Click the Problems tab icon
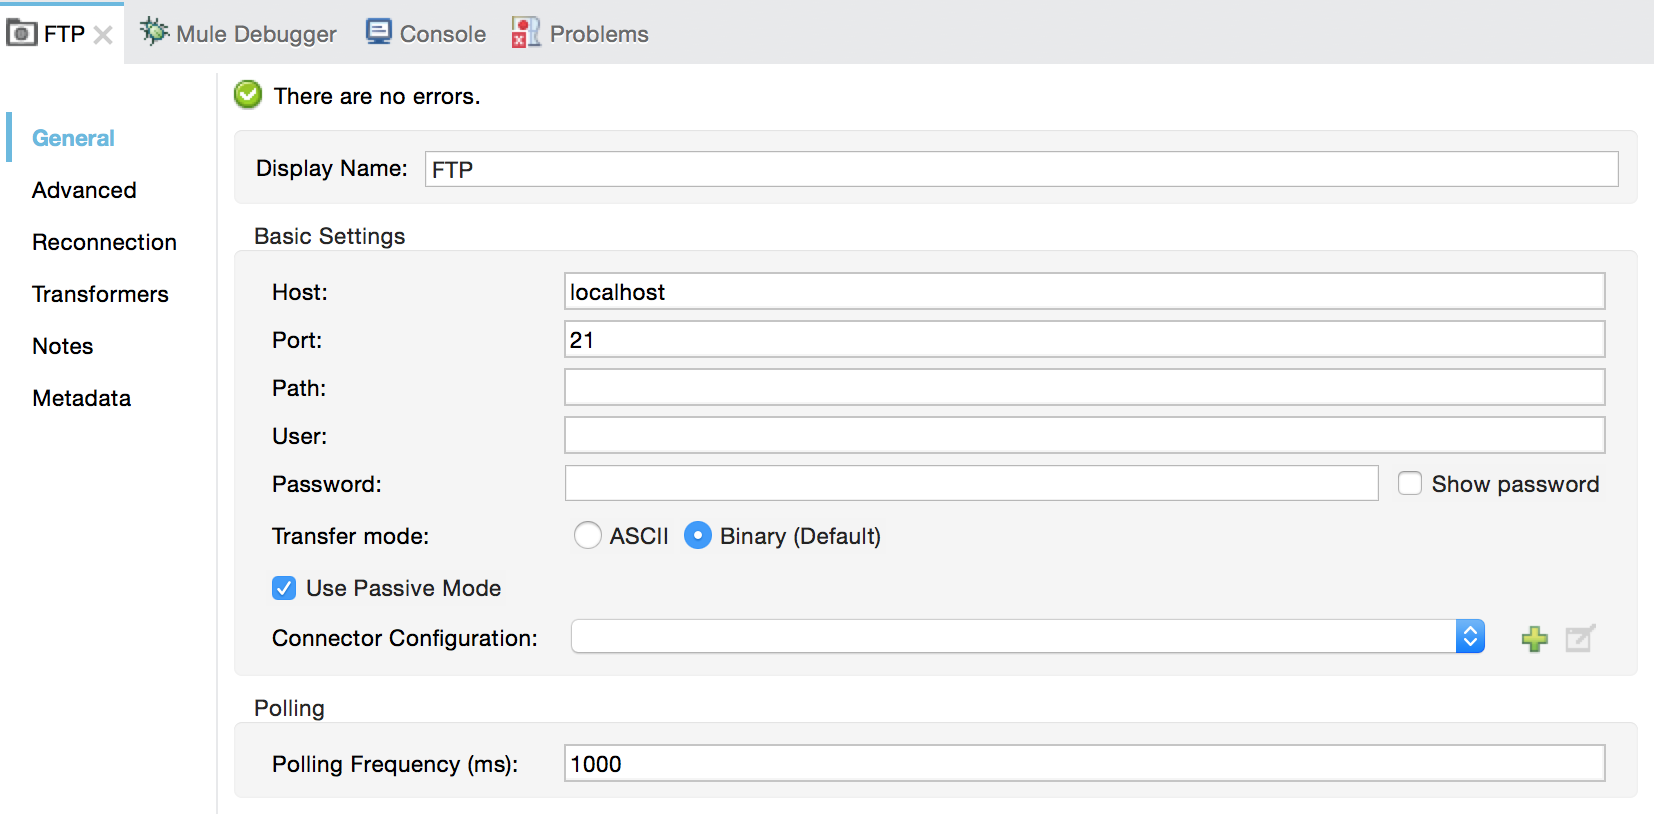This screenshot has width=1654, height=814. point(525,32)
